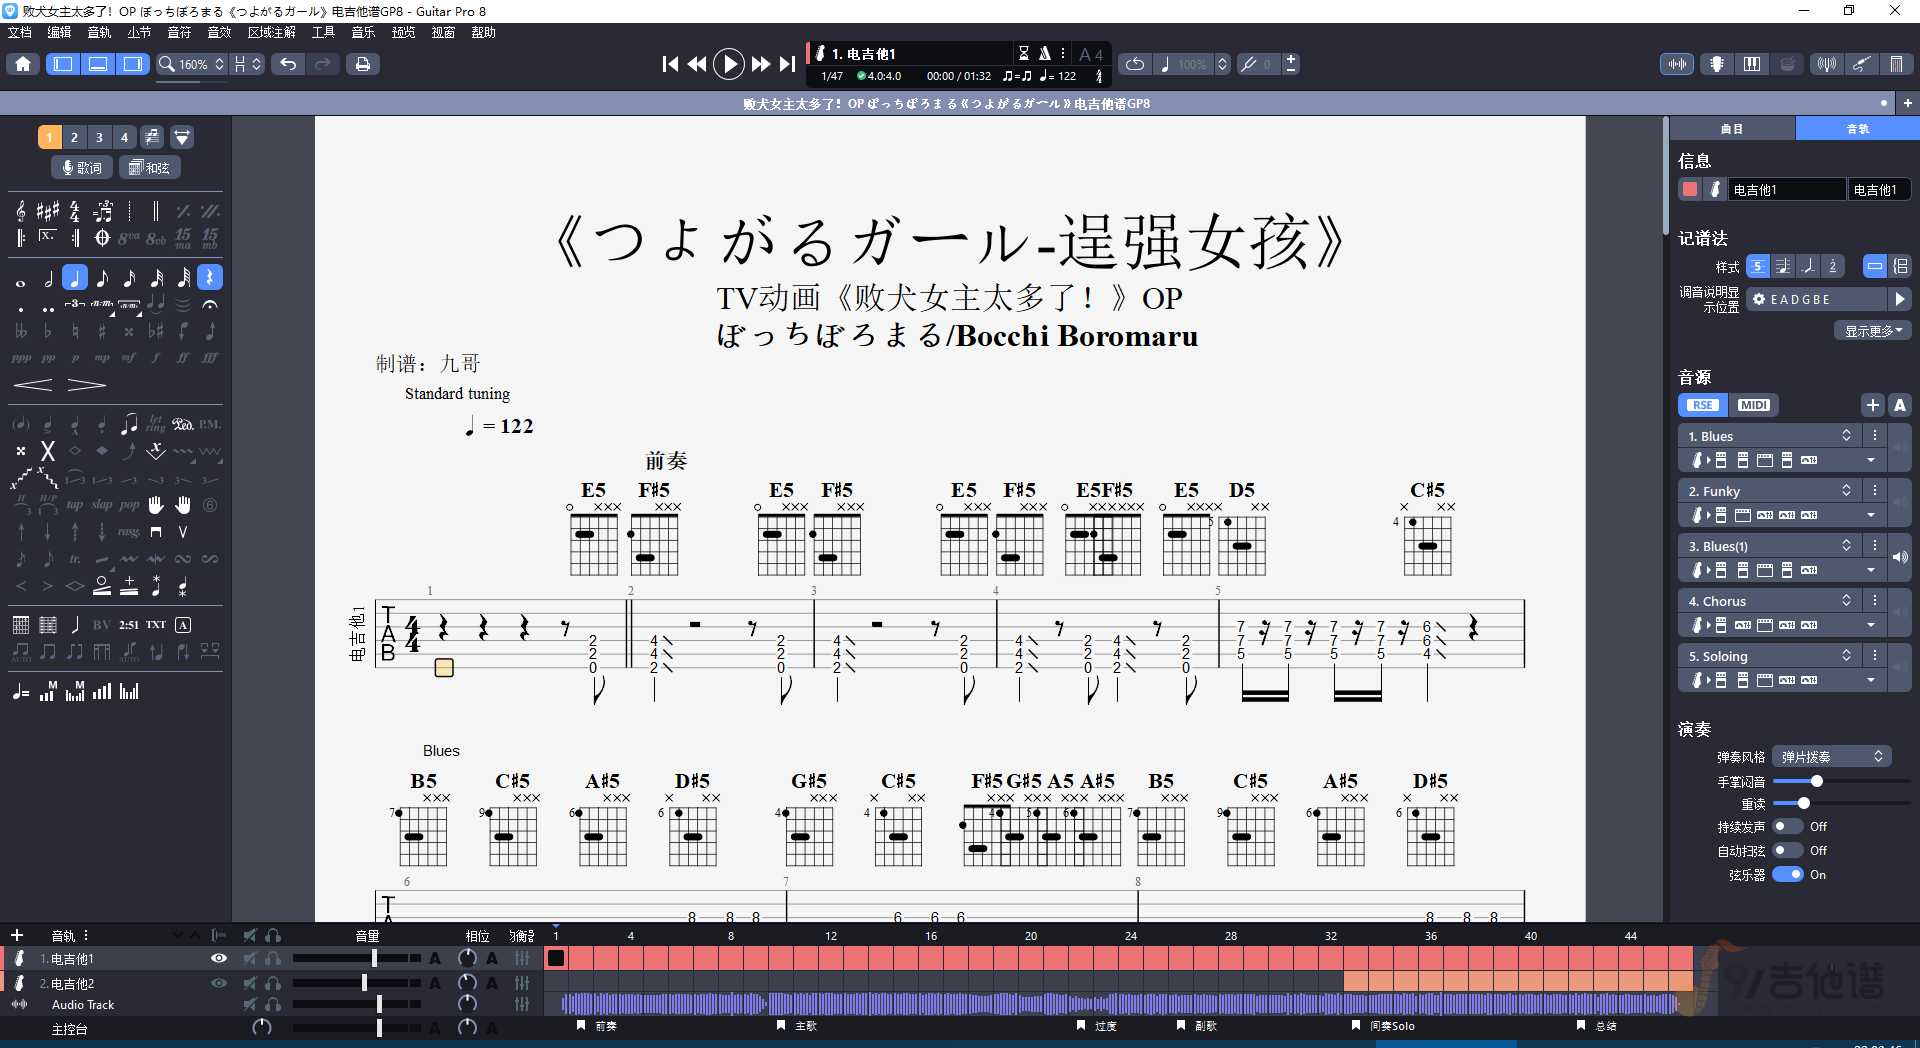Open 弹奏风格 playing style dropdown
The height and width of the screenshot is (1048, 1920).
pyautogui.click(x=1832, y=757)
